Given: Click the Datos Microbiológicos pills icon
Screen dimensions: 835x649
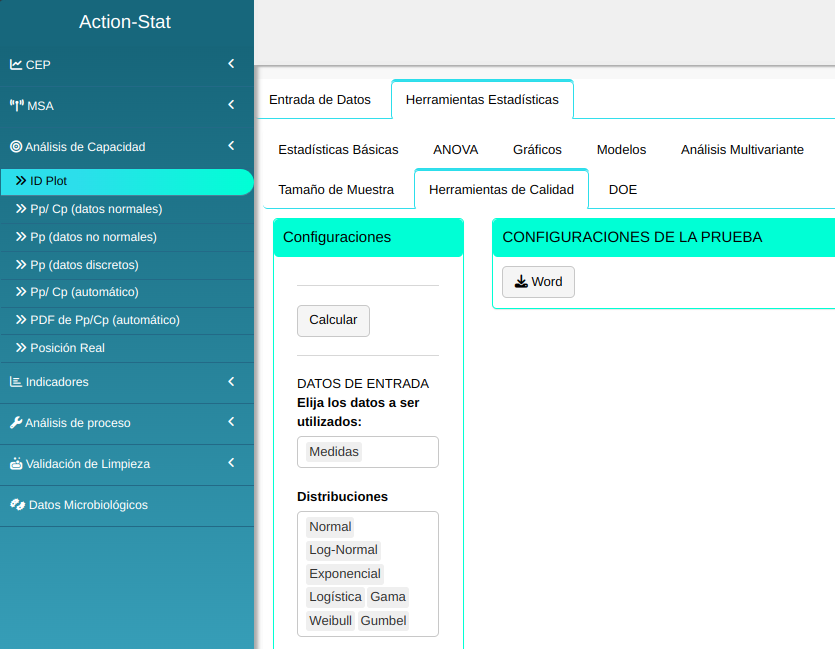Looking at the screenshot, I should point(17,505).
